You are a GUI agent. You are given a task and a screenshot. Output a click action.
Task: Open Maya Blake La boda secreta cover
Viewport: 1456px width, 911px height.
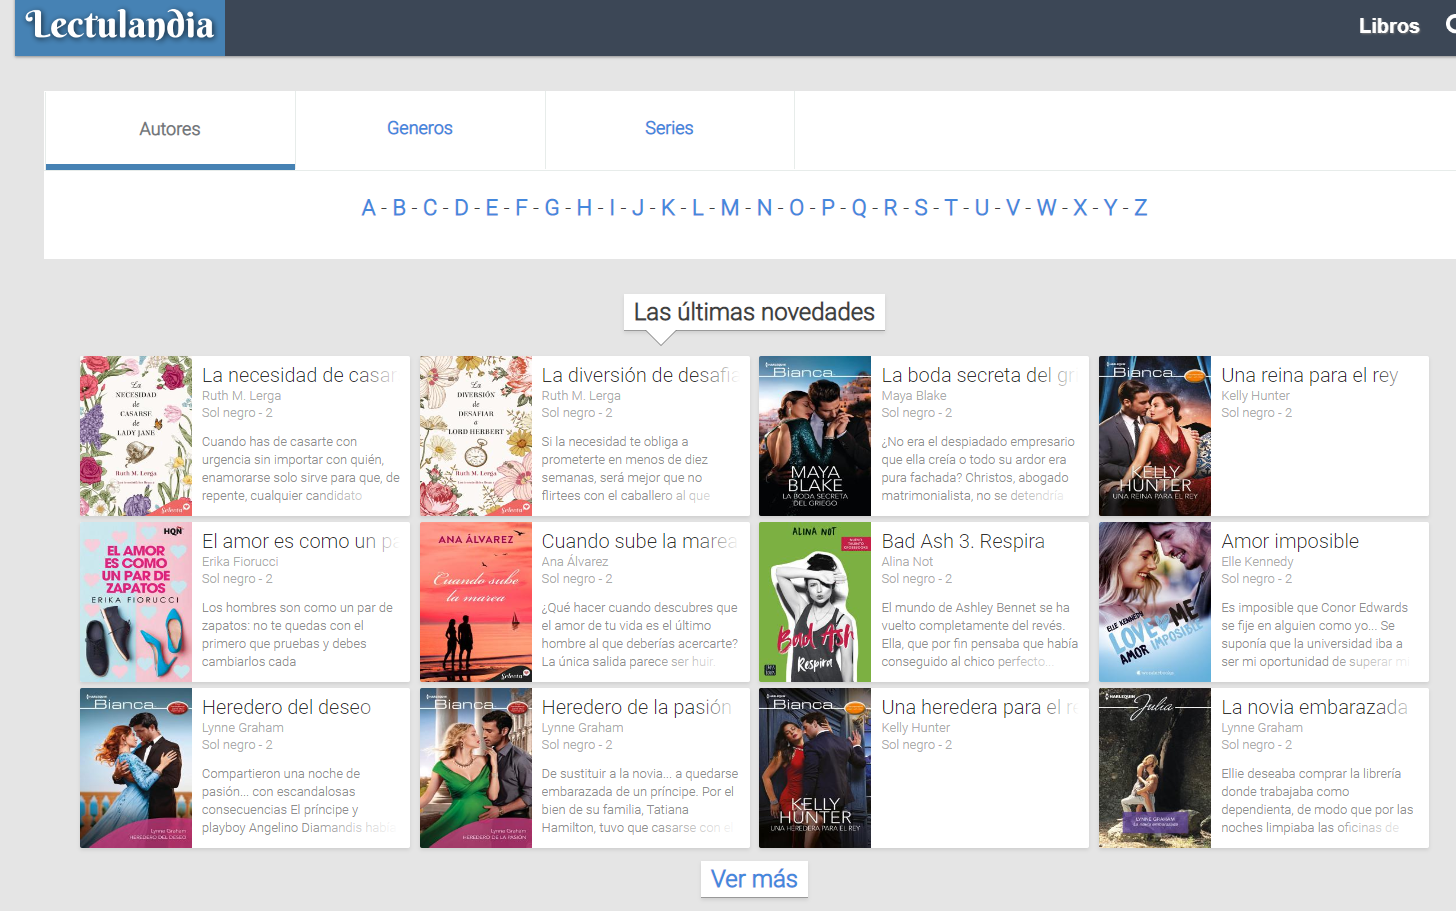815,436
